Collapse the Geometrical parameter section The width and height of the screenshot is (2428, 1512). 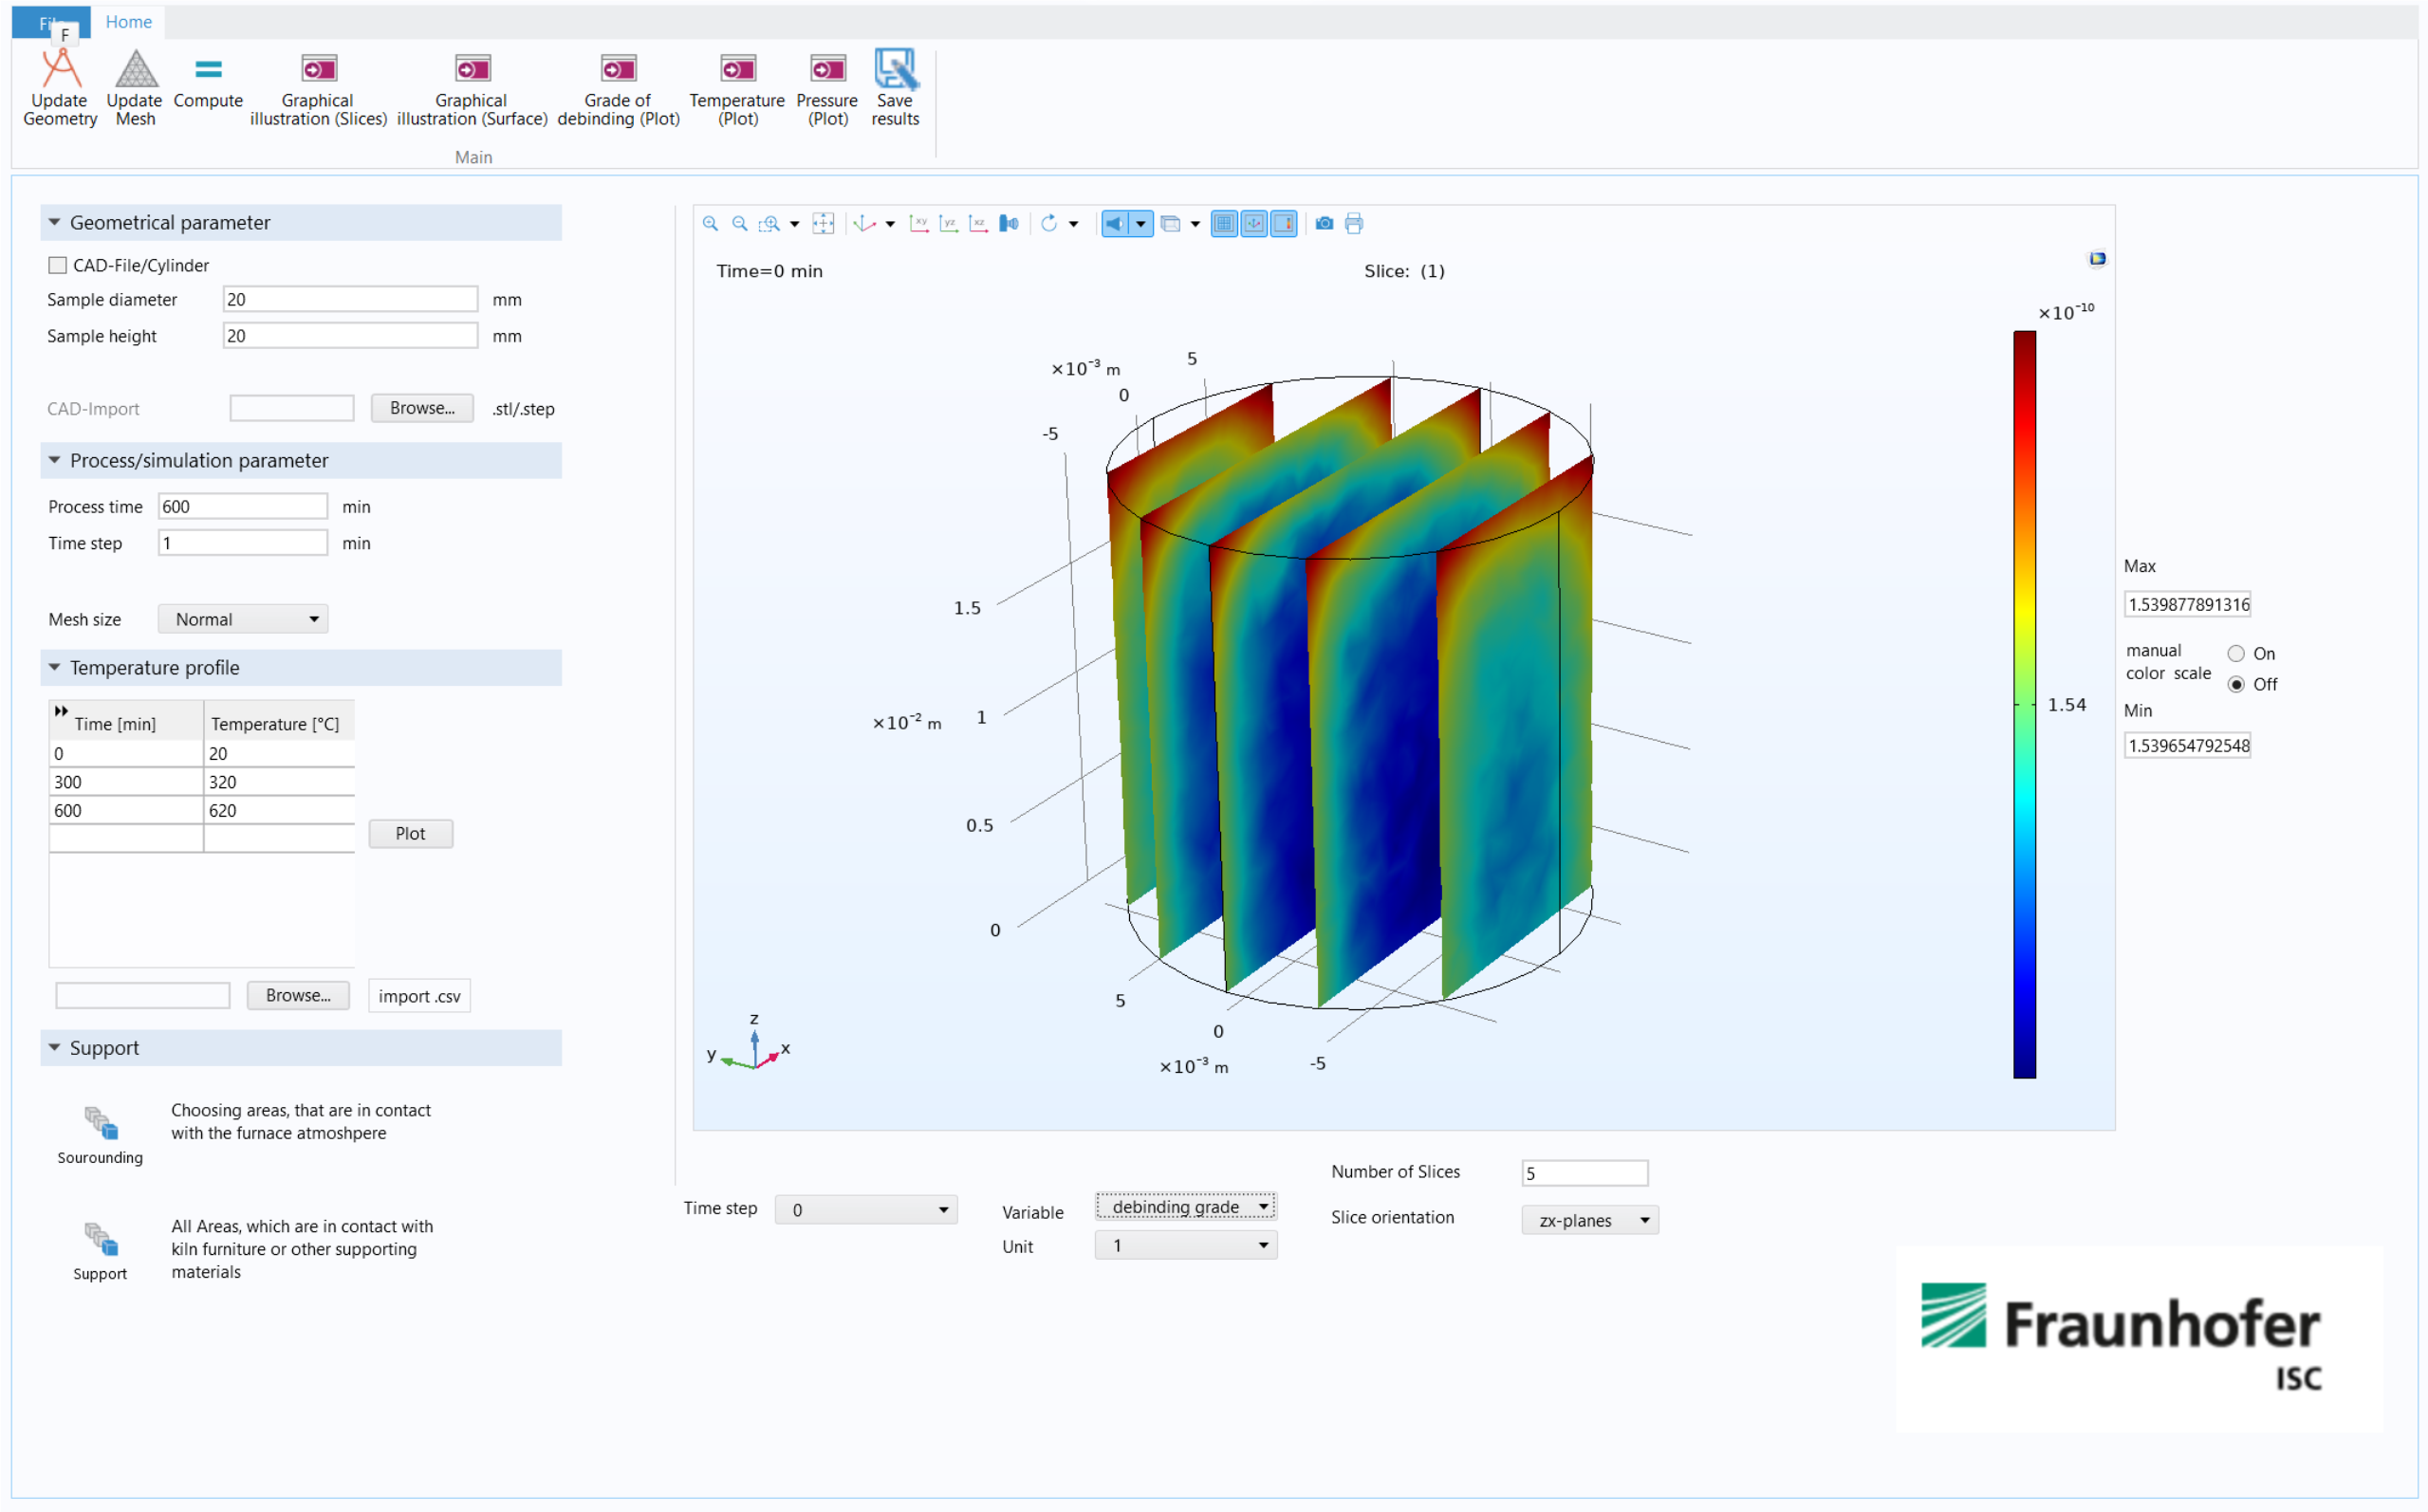[55, 222]
